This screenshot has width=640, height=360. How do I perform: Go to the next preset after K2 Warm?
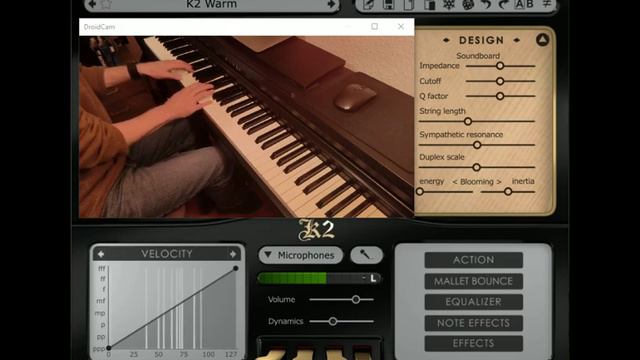(331, 4)
